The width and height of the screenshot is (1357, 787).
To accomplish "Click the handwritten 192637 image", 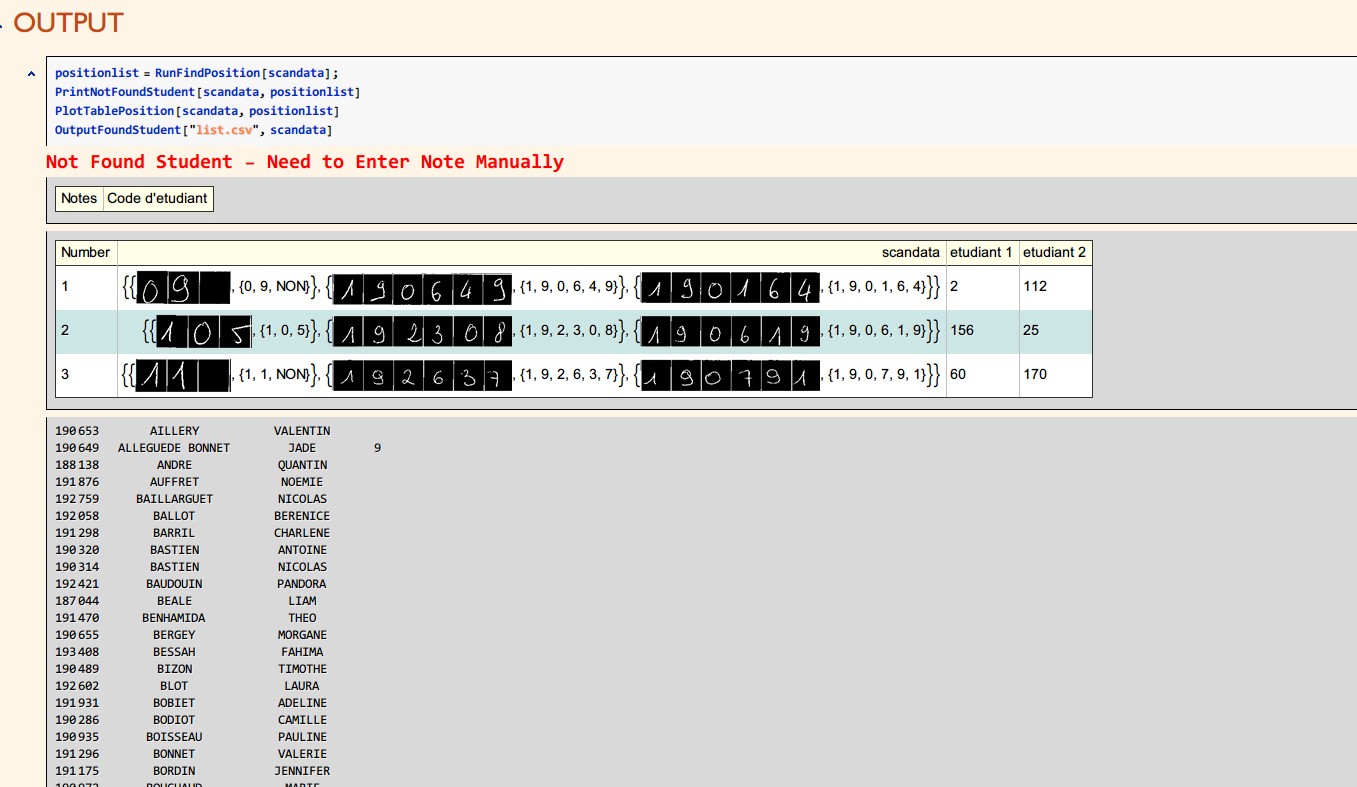I will (x=424, y=375).
